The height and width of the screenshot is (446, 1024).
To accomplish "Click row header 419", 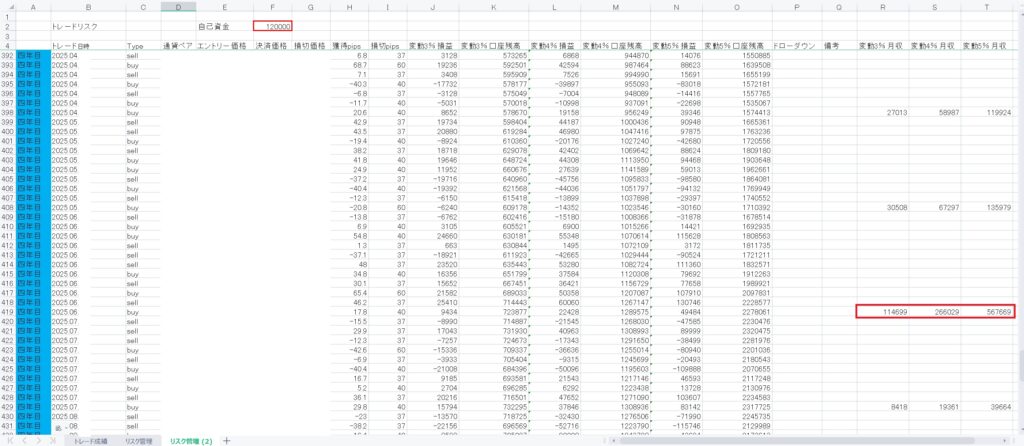I will [x=8, y=312].
